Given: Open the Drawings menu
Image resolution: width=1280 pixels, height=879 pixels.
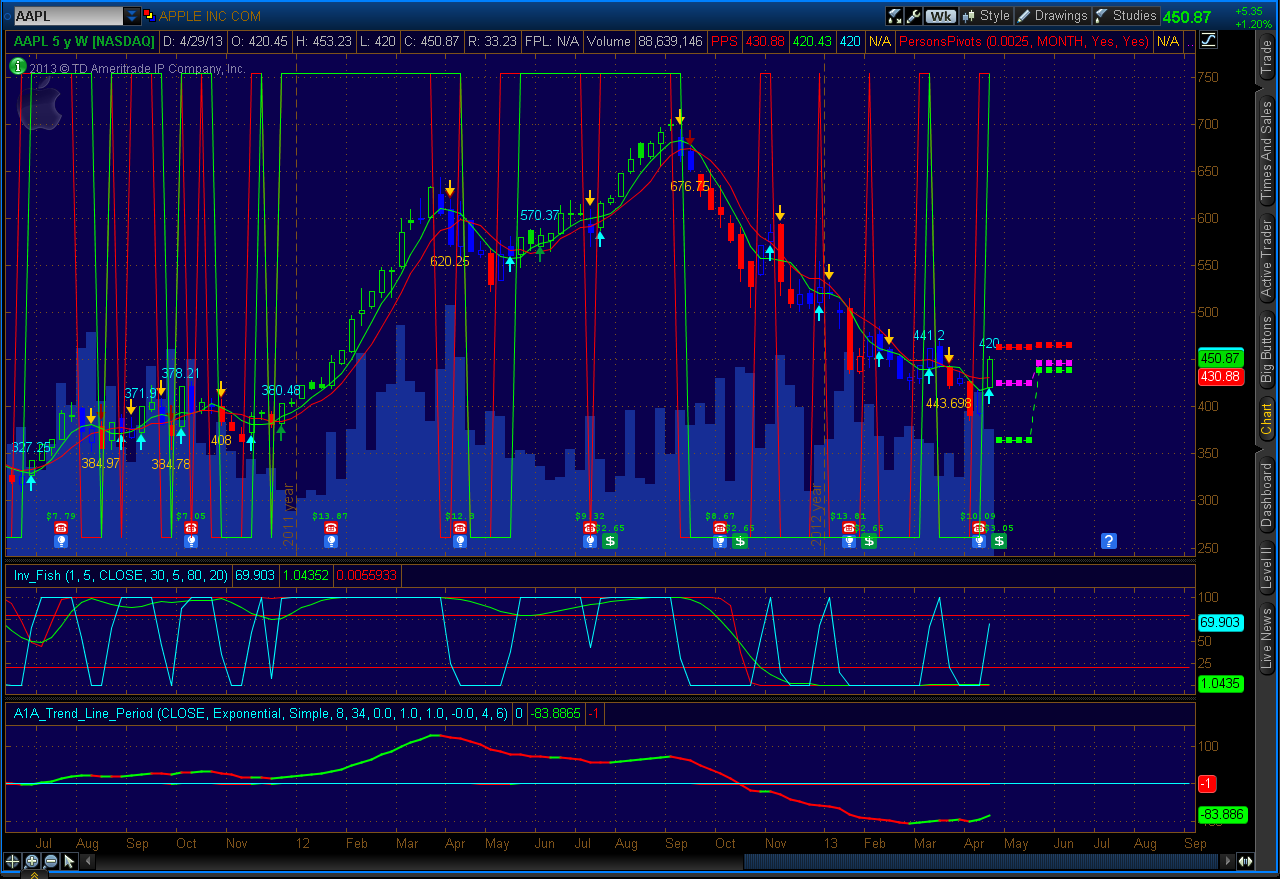Looking at the screenshot, I should (1053, 16).
